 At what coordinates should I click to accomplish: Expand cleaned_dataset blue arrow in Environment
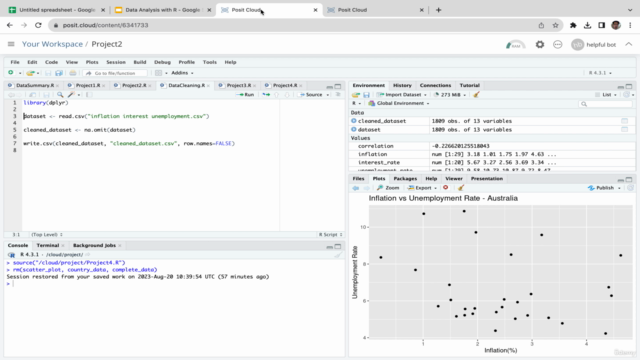353,121
